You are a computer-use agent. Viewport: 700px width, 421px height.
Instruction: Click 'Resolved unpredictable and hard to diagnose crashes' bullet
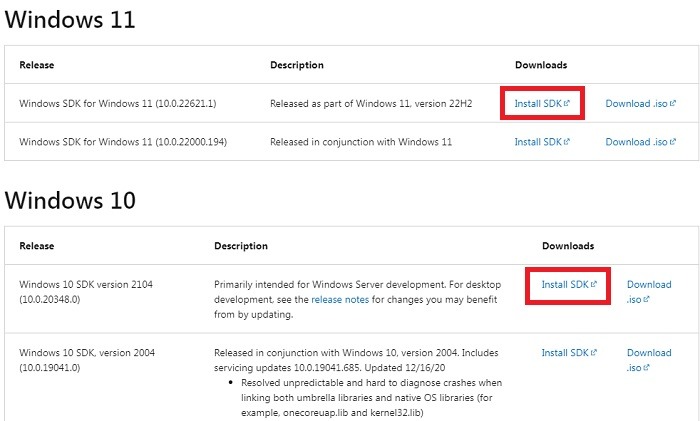tap(371, 397)
